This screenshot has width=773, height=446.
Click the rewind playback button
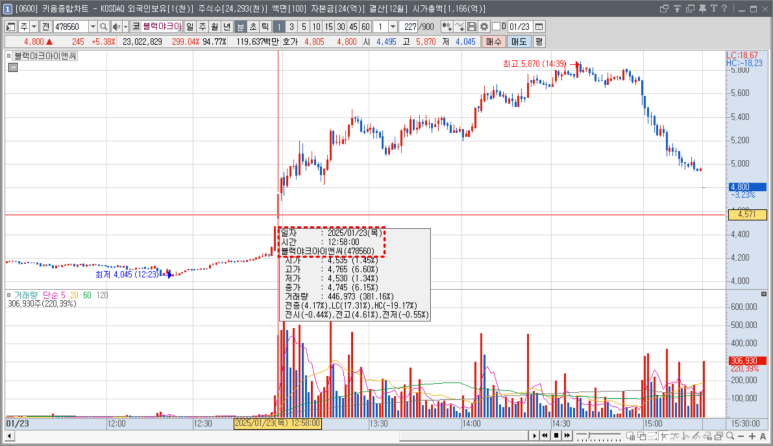[x=545, y=436]
